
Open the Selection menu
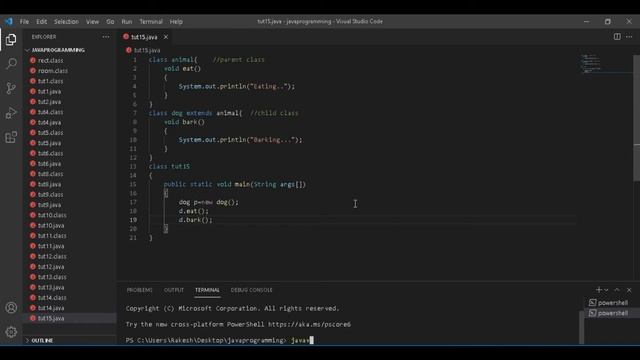[x=66, y=22]
